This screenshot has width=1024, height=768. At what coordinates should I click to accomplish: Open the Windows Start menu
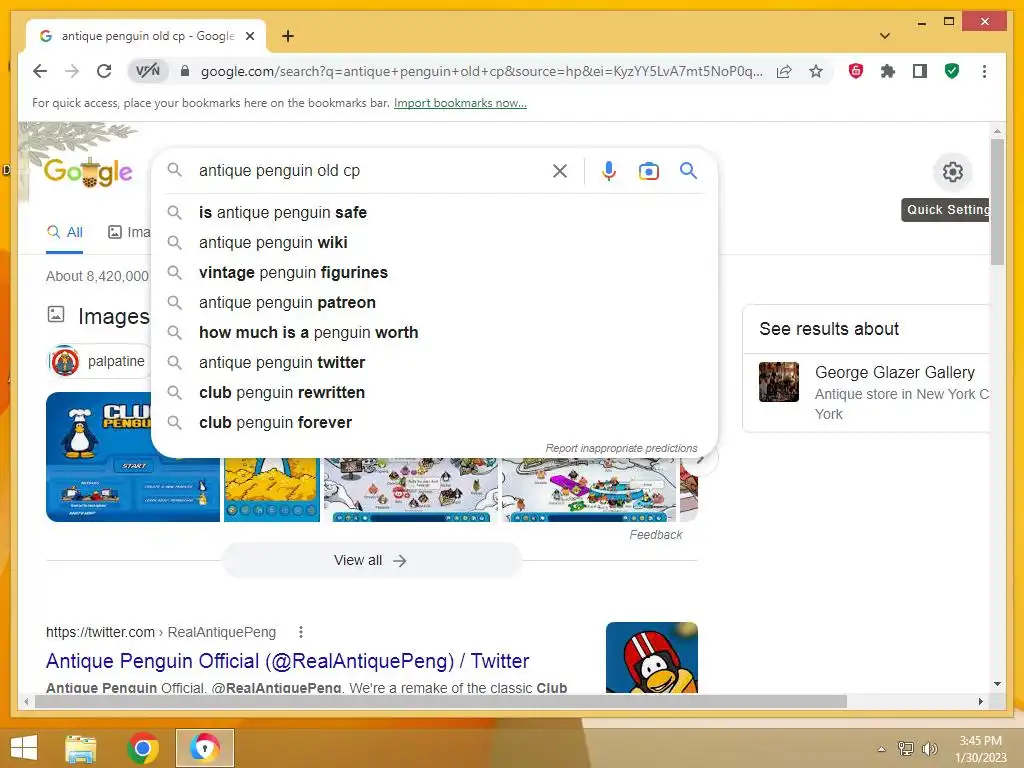(24, 748)
